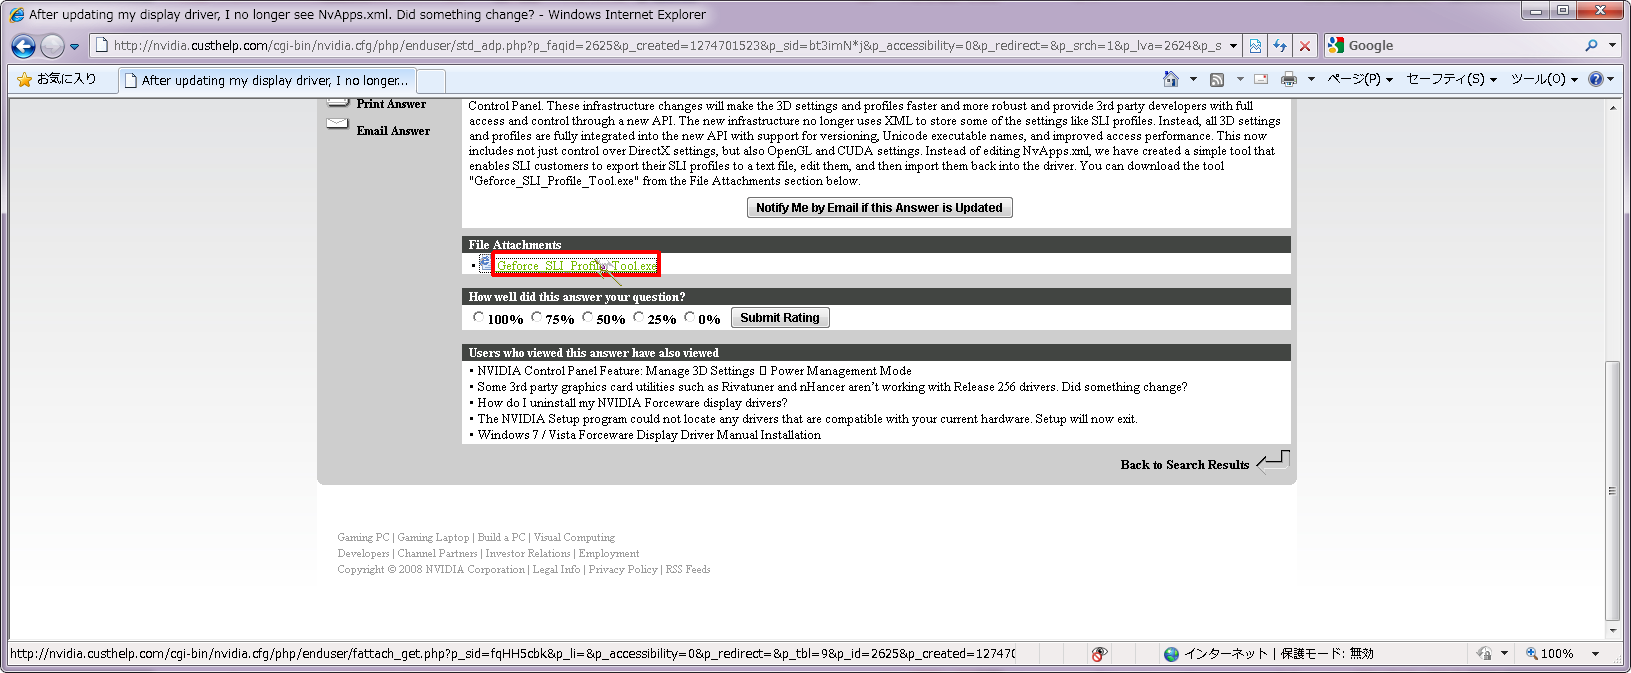Click the scrollbar up arrow

(x=1612, y=107)
